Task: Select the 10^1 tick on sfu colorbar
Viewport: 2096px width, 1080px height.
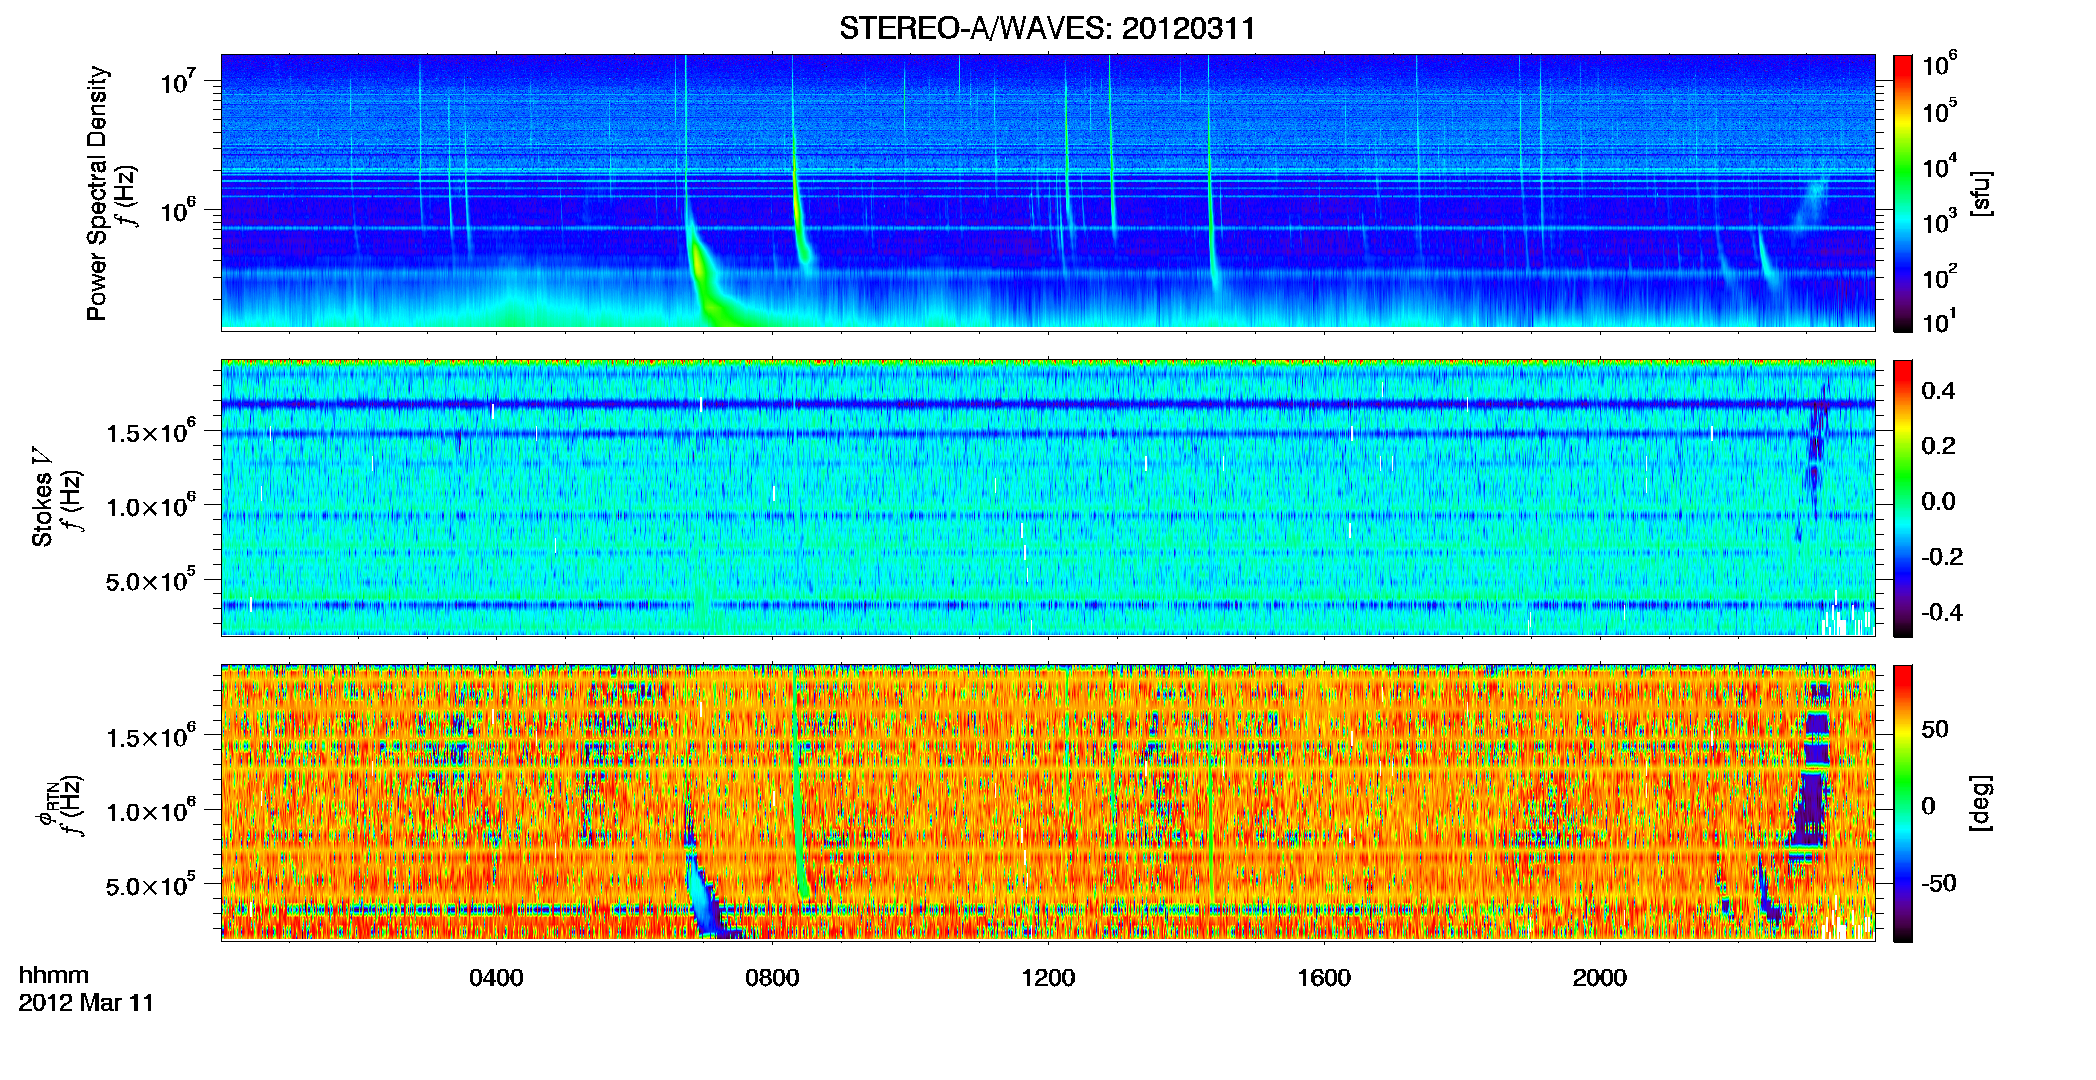Action: point(1940,321)
